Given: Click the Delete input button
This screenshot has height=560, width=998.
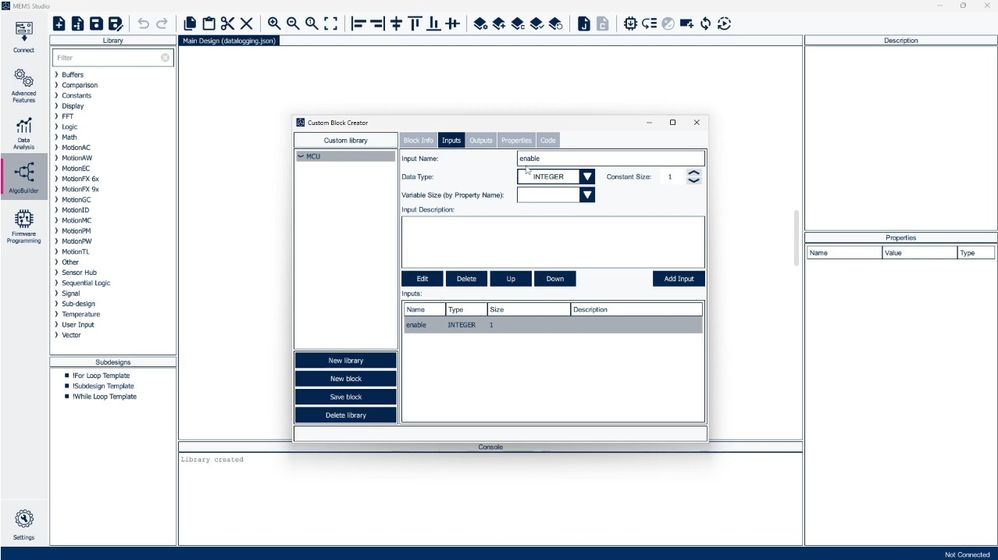Looking at the screenshot, I should pyautogui.click(x=467, y=279).
